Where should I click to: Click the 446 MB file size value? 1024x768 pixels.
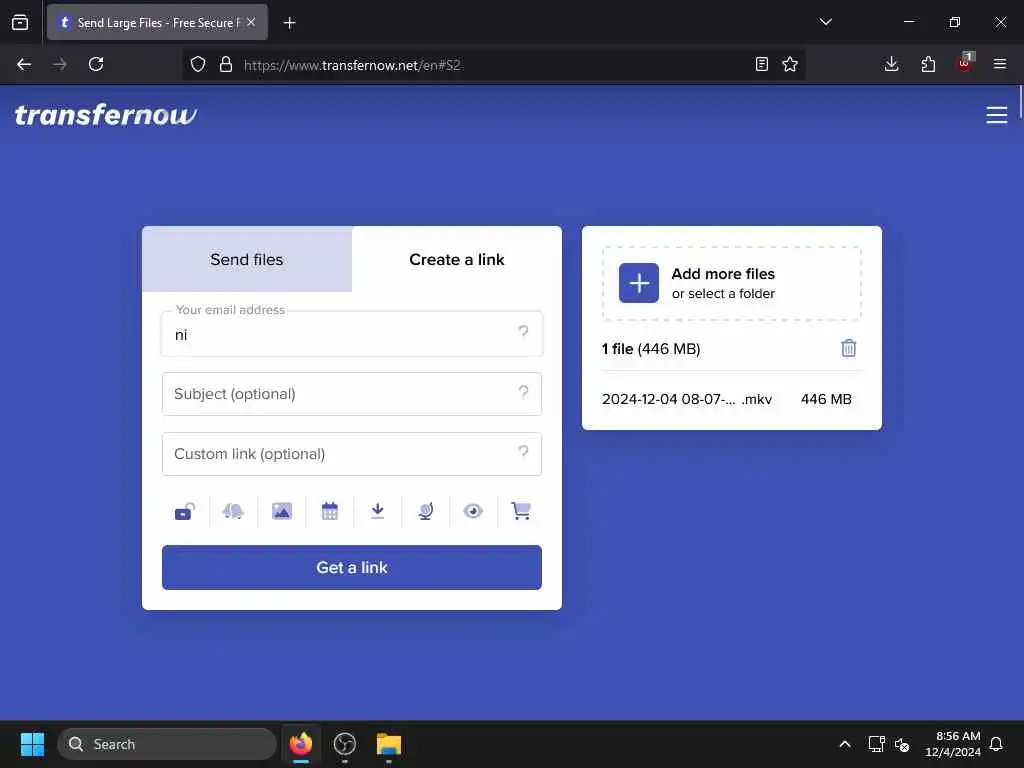click(826, 399)
